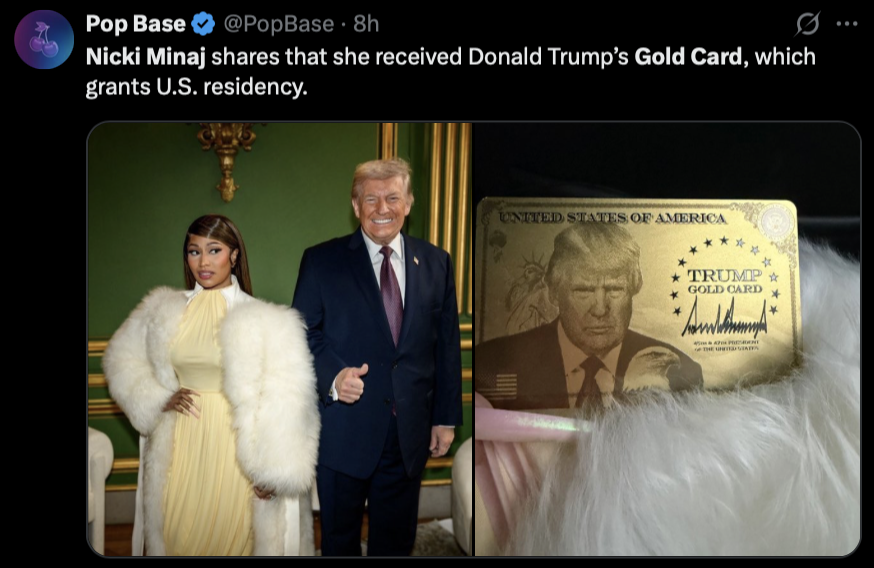
Task: Open the Pop Base display name
Action: [x=135, y=24]
